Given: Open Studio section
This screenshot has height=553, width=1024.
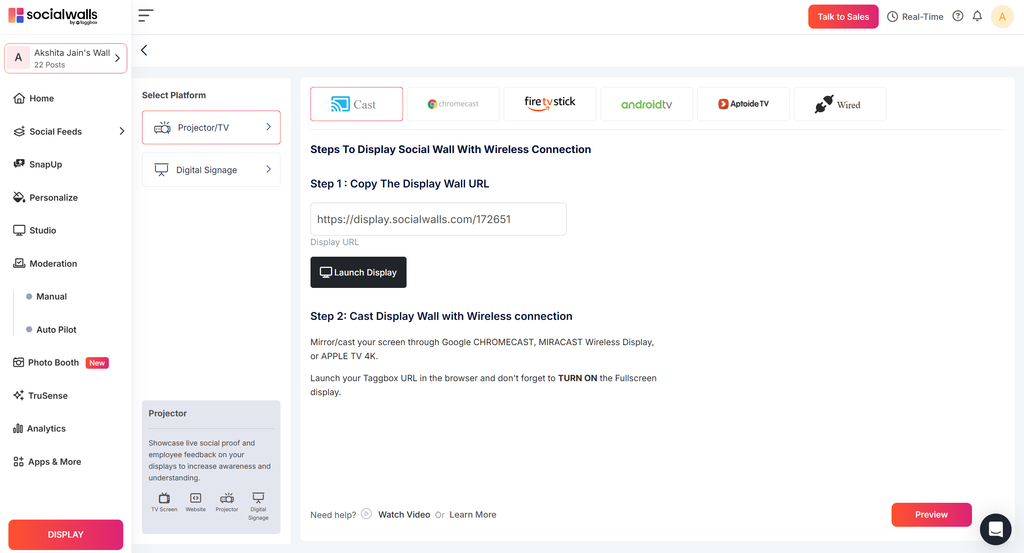Looking at the screenshot, I should click(x=35, y=230).
